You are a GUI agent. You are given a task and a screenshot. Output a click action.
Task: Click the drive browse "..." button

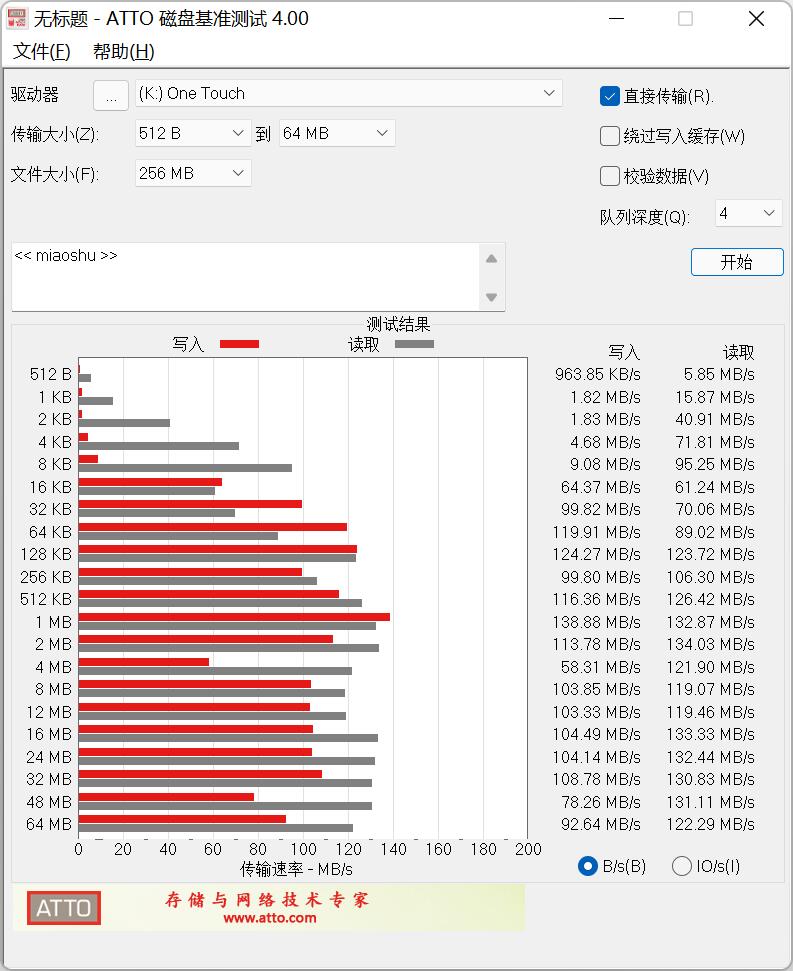tap(111, 95)
